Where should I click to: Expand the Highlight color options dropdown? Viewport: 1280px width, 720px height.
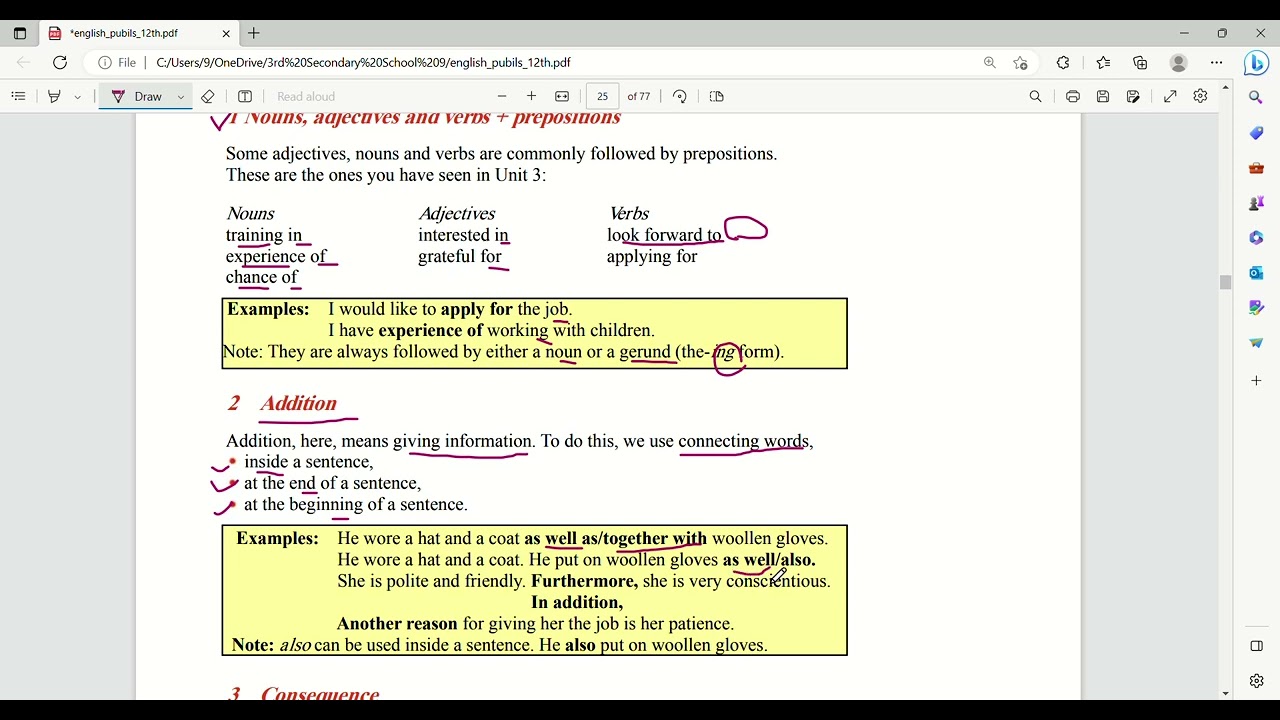point(77,97)
